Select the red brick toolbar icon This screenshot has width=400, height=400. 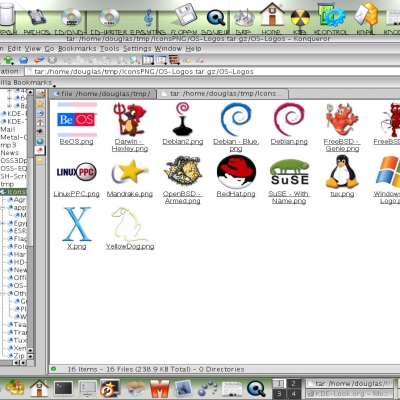174,60
